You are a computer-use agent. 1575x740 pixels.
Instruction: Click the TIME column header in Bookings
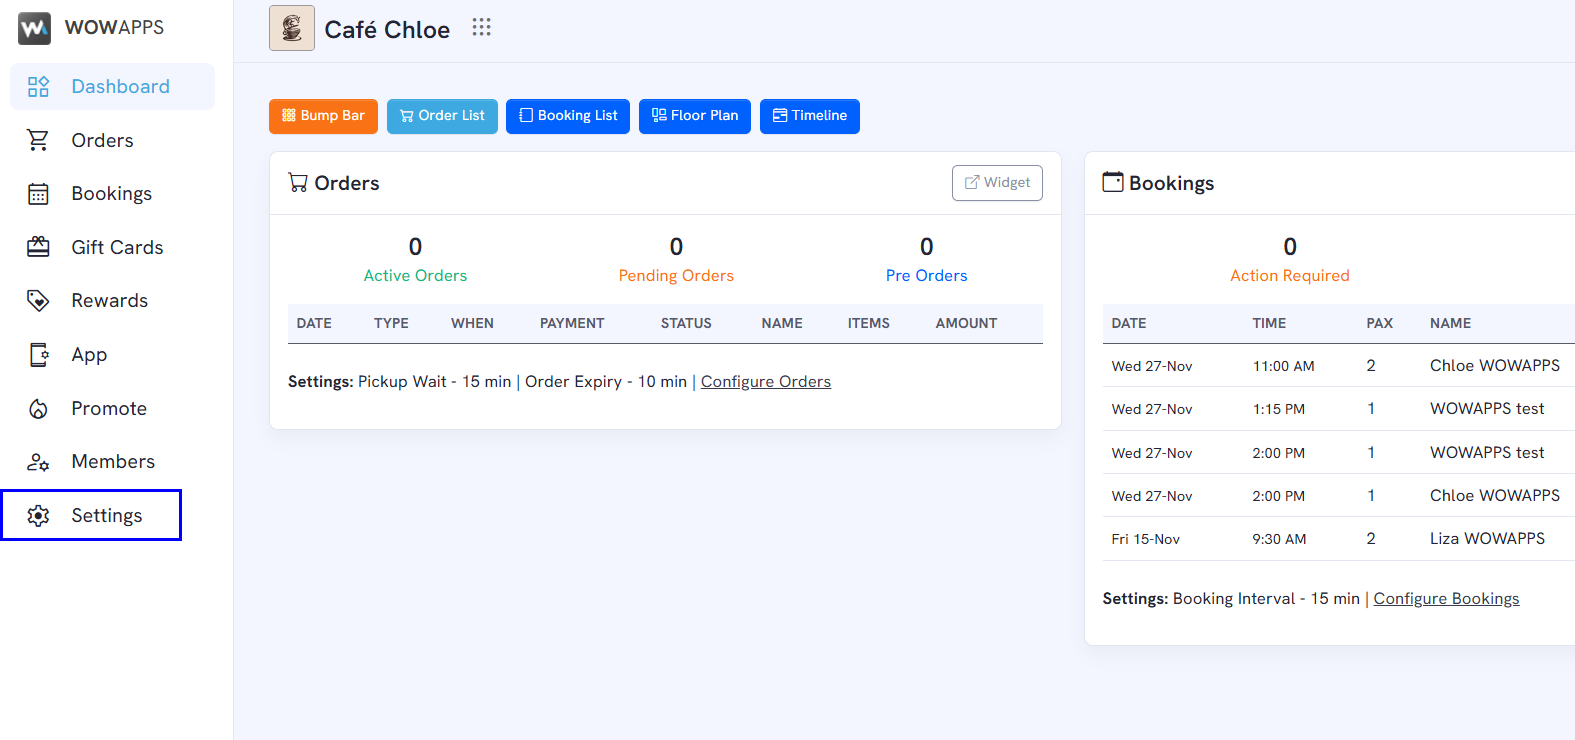1269,324
